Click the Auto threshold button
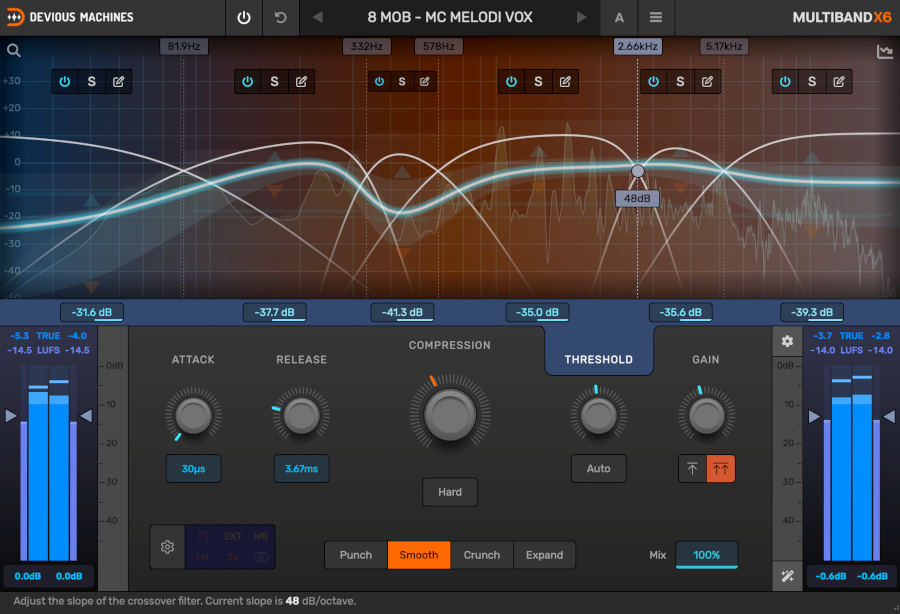Image resolution: width=900 pixels, height=614 pixels. [x=598, y=468]
